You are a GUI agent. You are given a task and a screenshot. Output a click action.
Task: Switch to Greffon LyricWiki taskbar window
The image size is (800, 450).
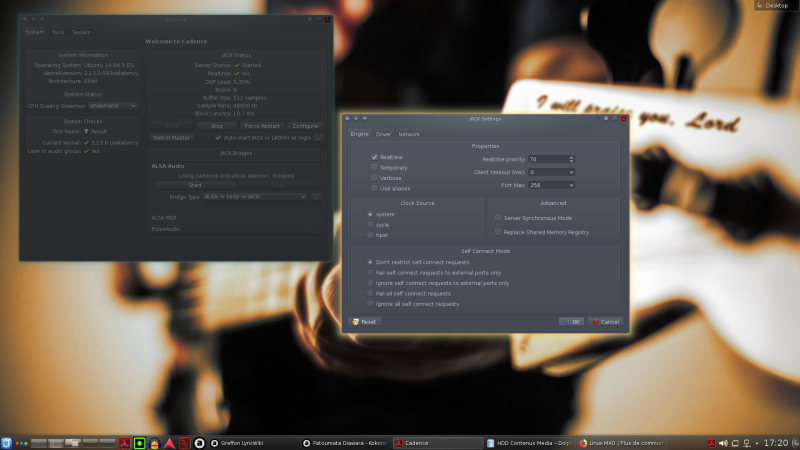click(x=253, y=443)
